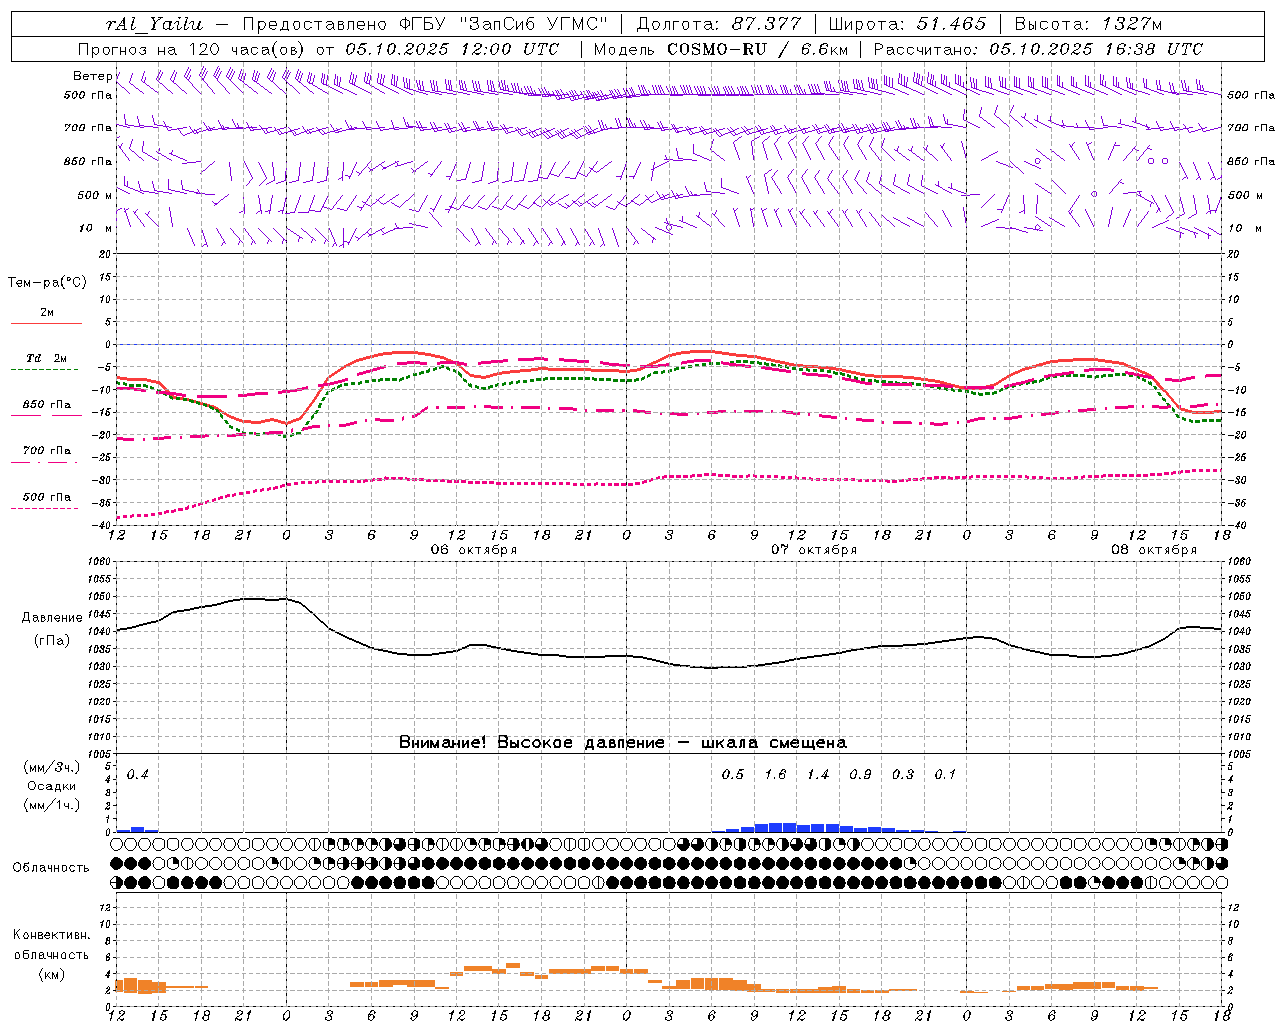Click the 1.6 precipitation amount

775,775
